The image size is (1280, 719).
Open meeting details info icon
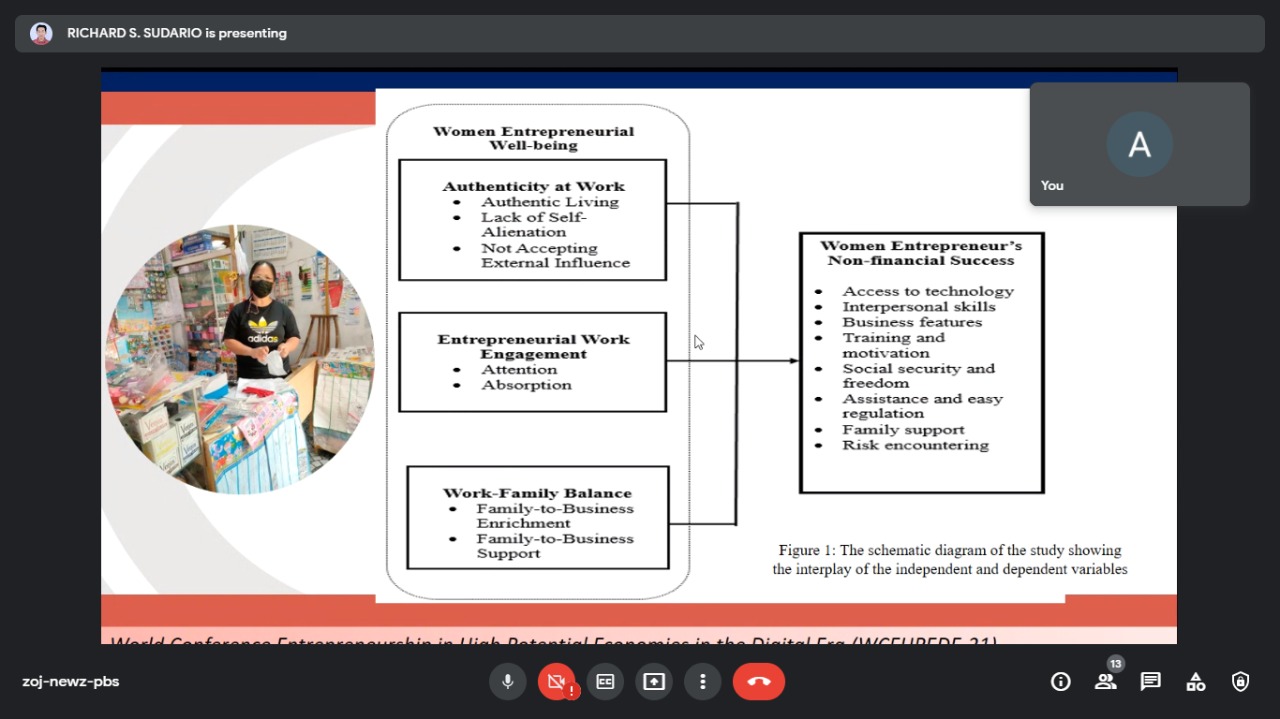pos(1061,682)
